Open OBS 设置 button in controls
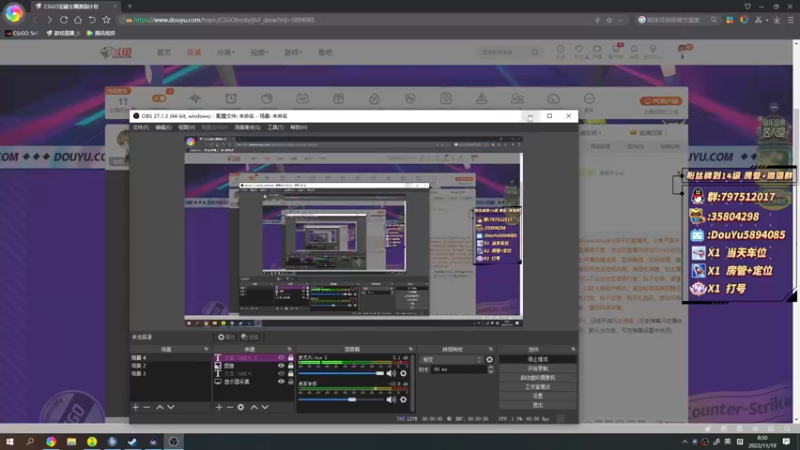The height and width of the screenshot is (450, 800). click(x=538, y=396)
